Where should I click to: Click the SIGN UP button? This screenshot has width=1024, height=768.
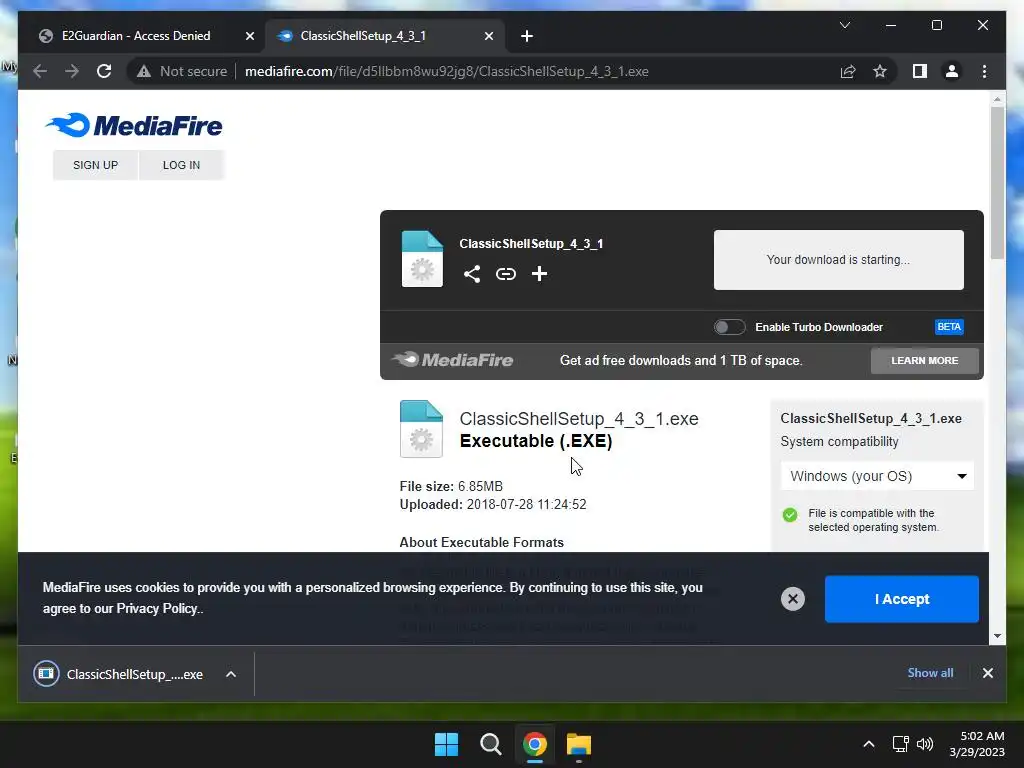[95, 165]
